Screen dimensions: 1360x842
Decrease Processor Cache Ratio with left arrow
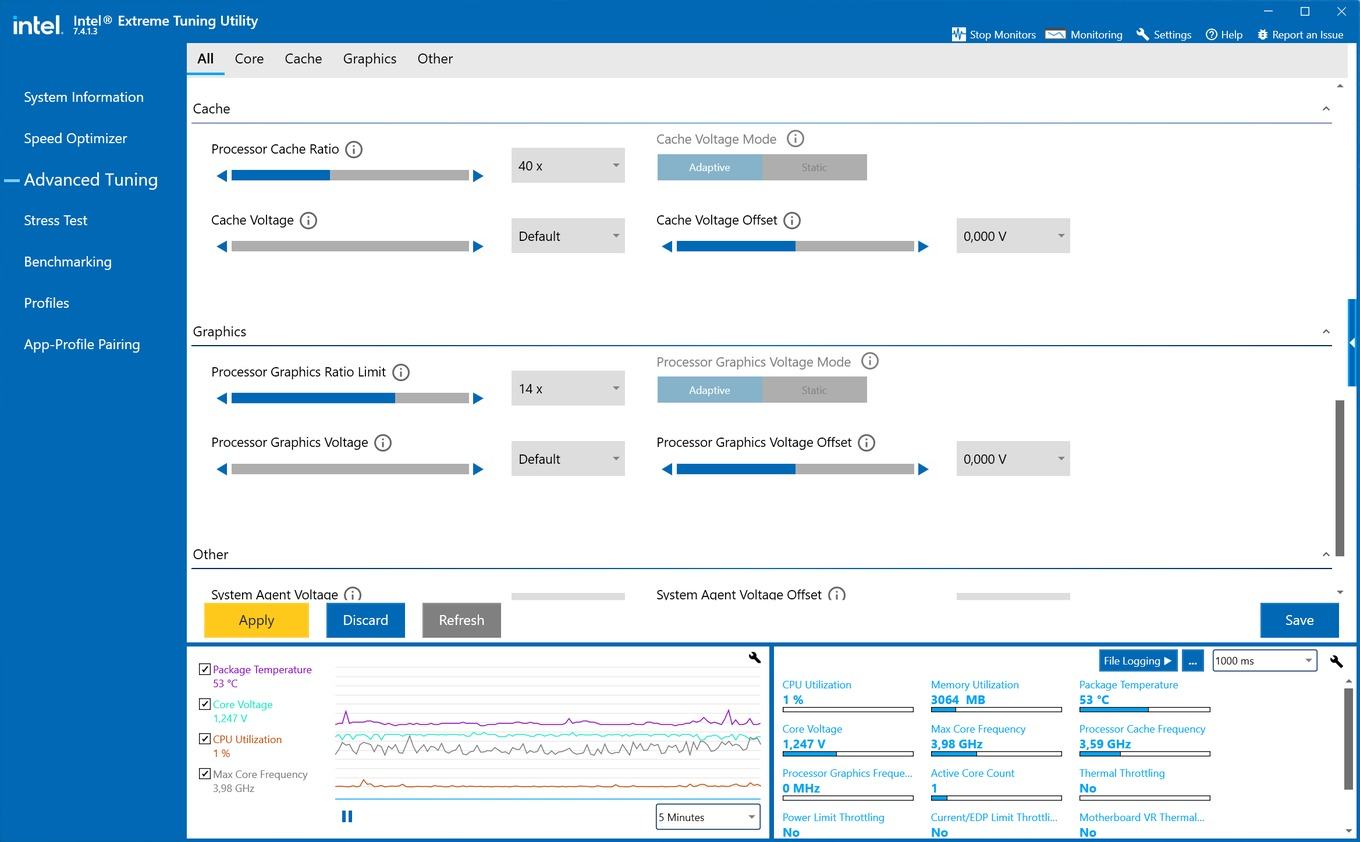tap(221, 176)
